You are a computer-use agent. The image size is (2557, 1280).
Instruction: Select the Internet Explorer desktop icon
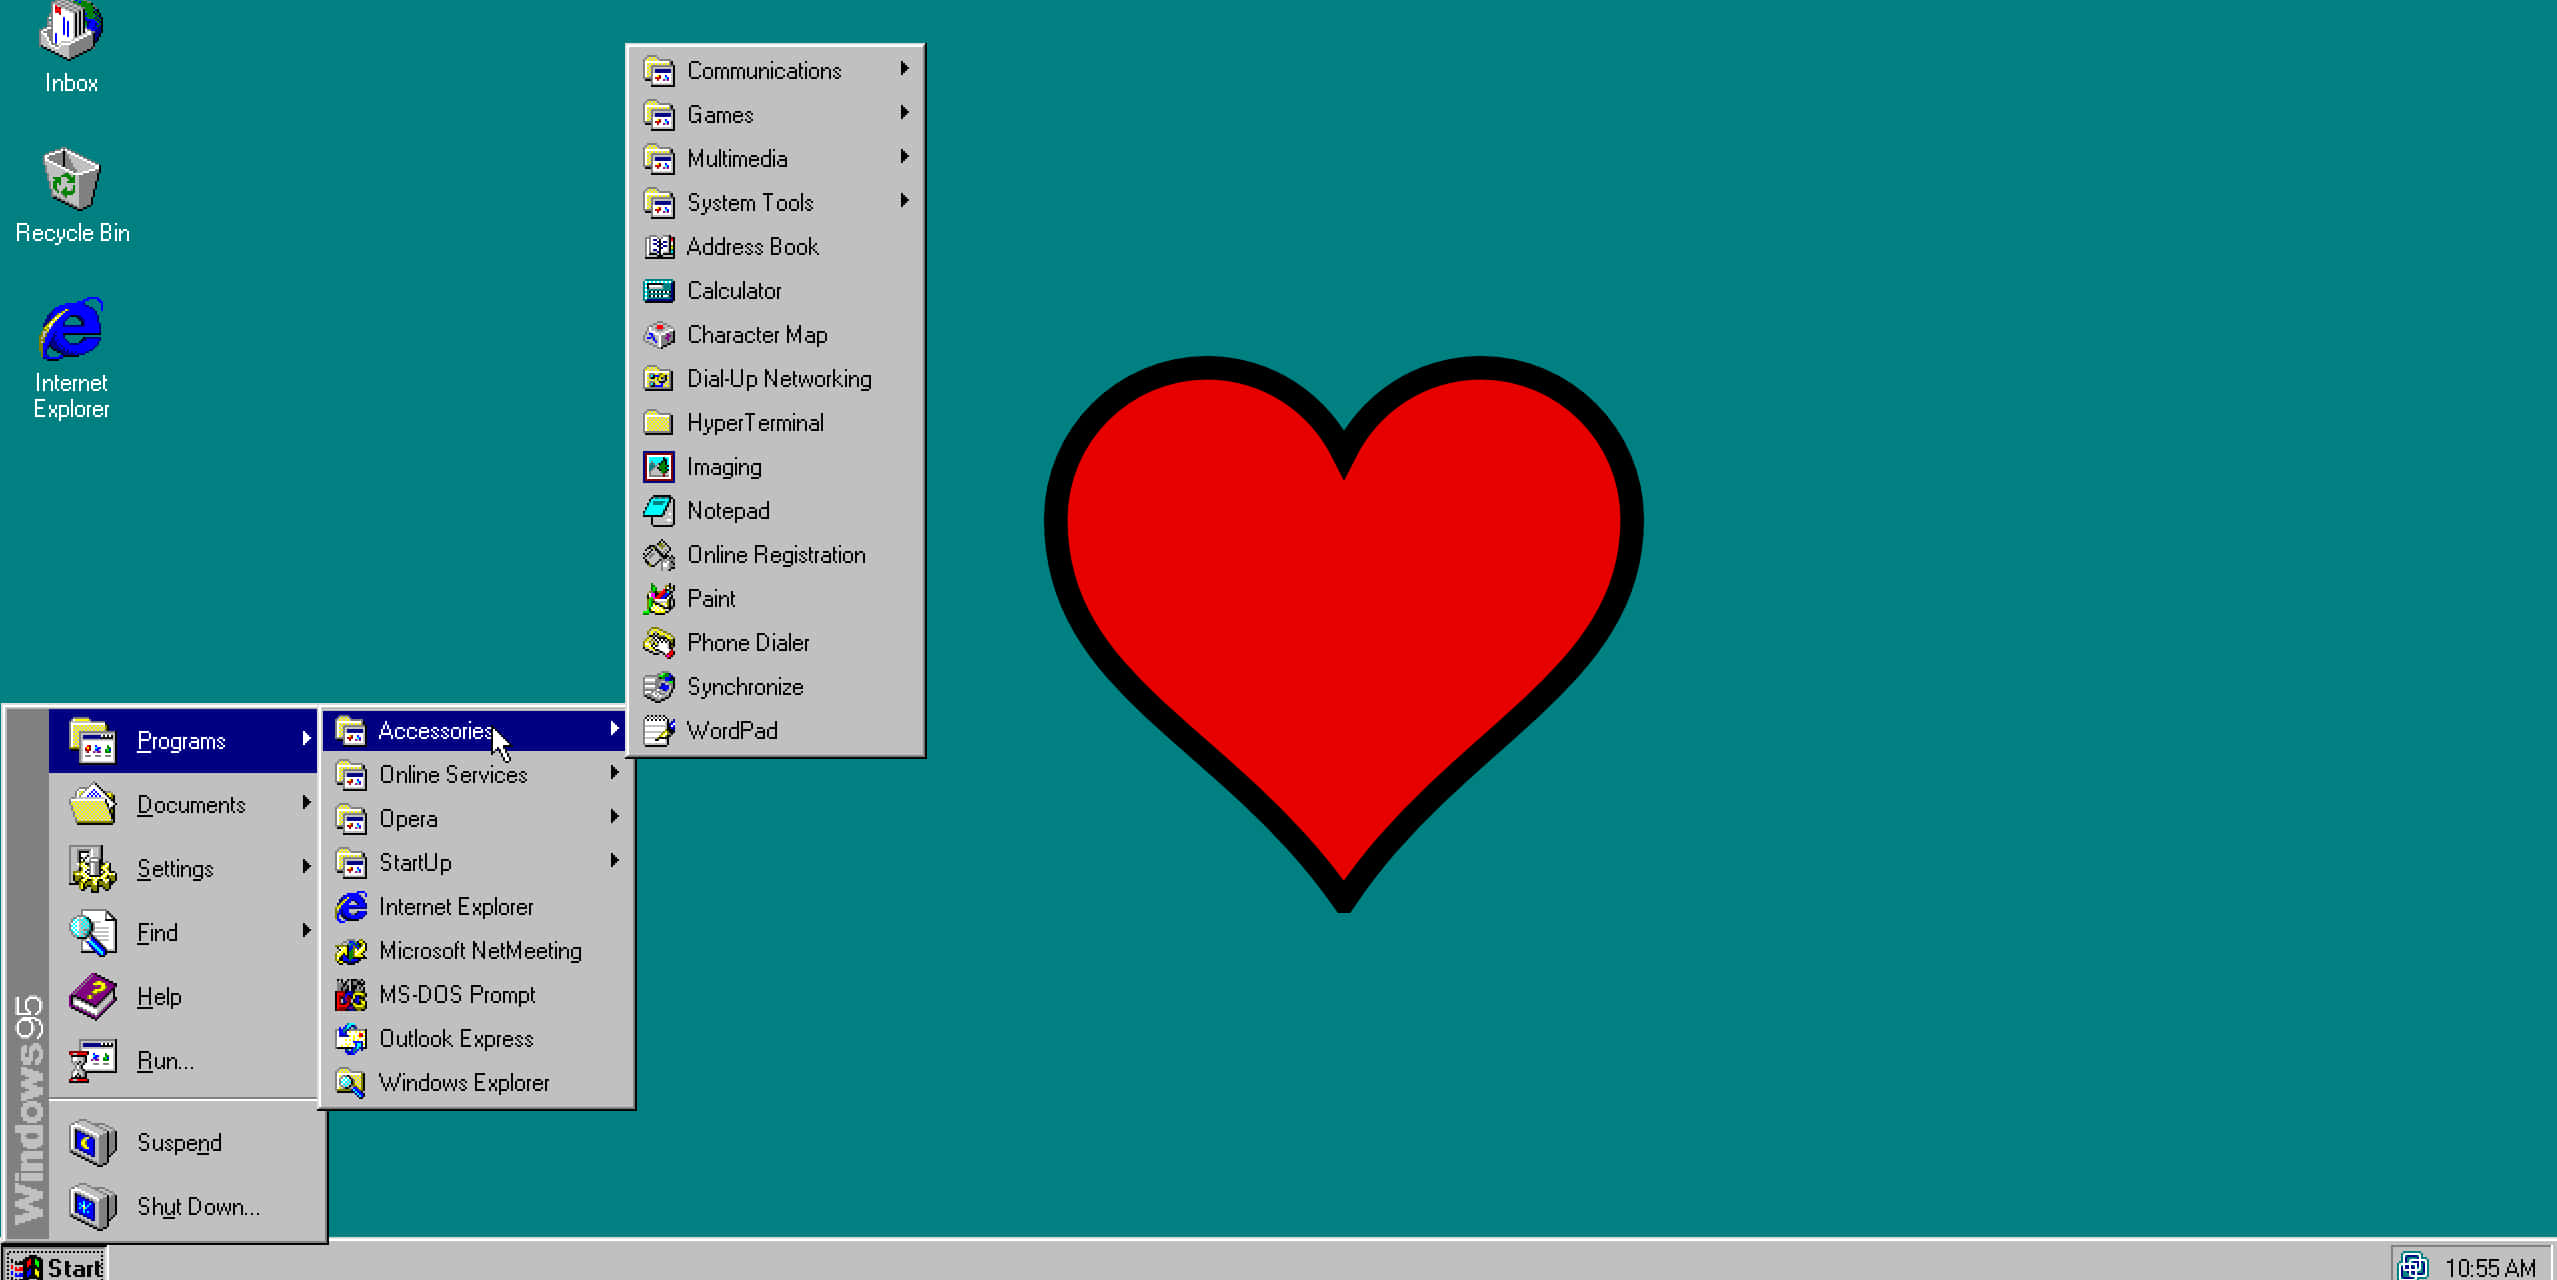tap(71, 358)
